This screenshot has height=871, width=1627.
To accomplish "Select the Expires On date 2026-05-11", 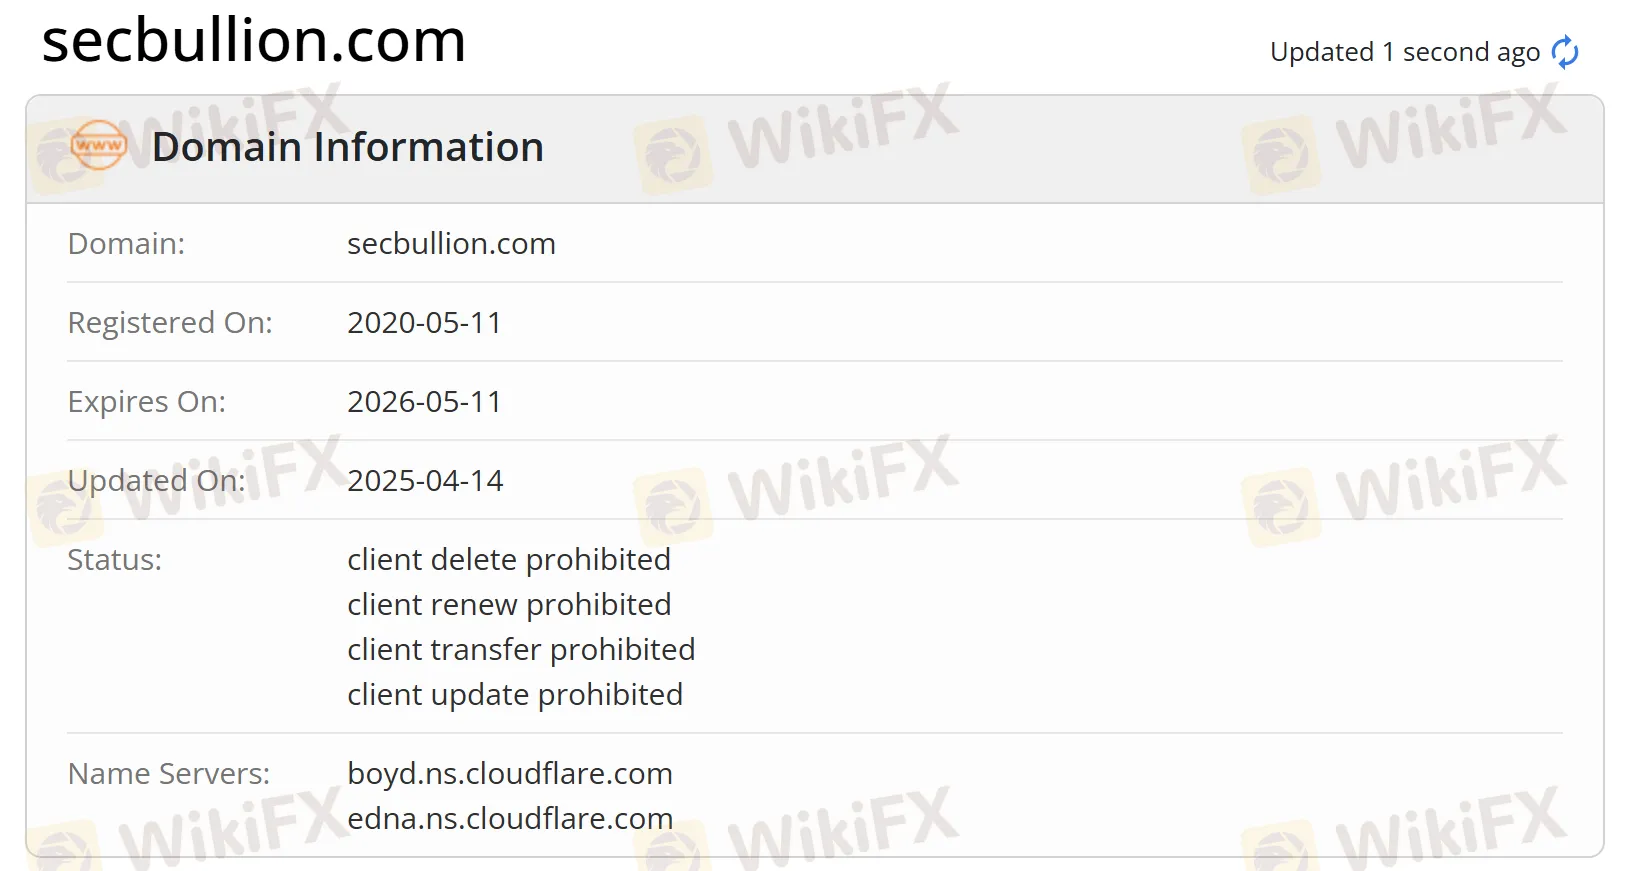I will coord(425,401).
